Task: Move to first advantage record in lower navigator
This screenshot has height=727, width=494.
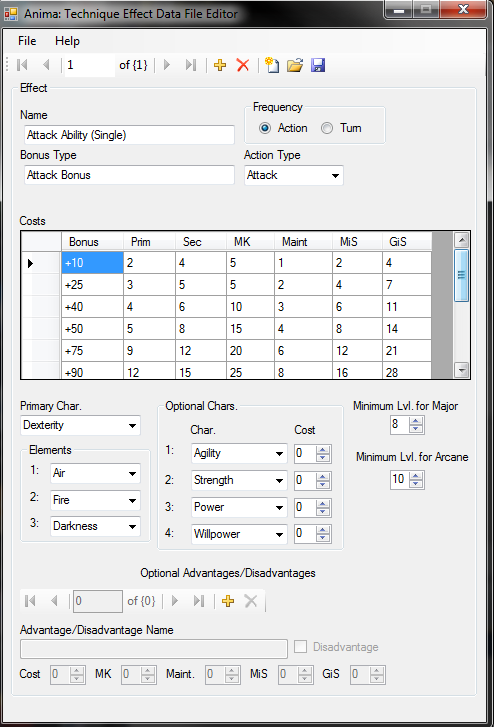Action: pyautogui.click(x=30, y=601)
